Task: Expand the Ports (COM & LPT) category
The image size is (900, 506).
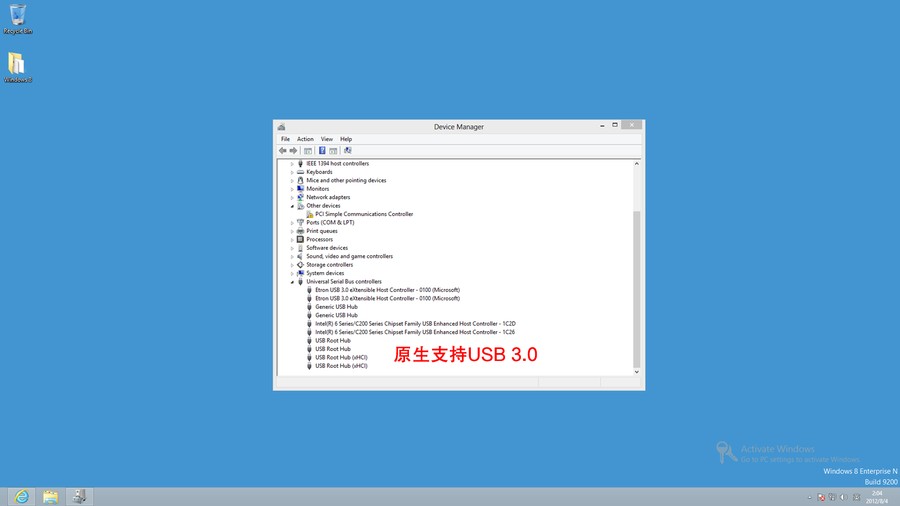Action: coord(292,223)
